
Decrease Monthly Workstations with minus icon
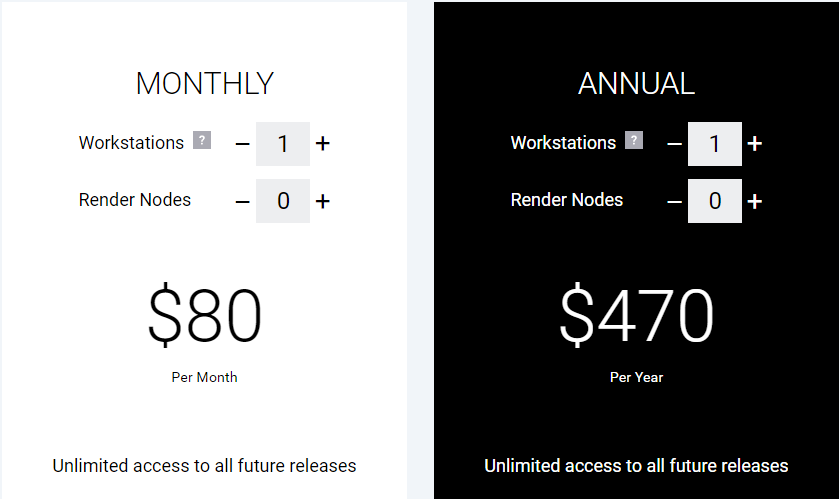[x=242, y=144]
